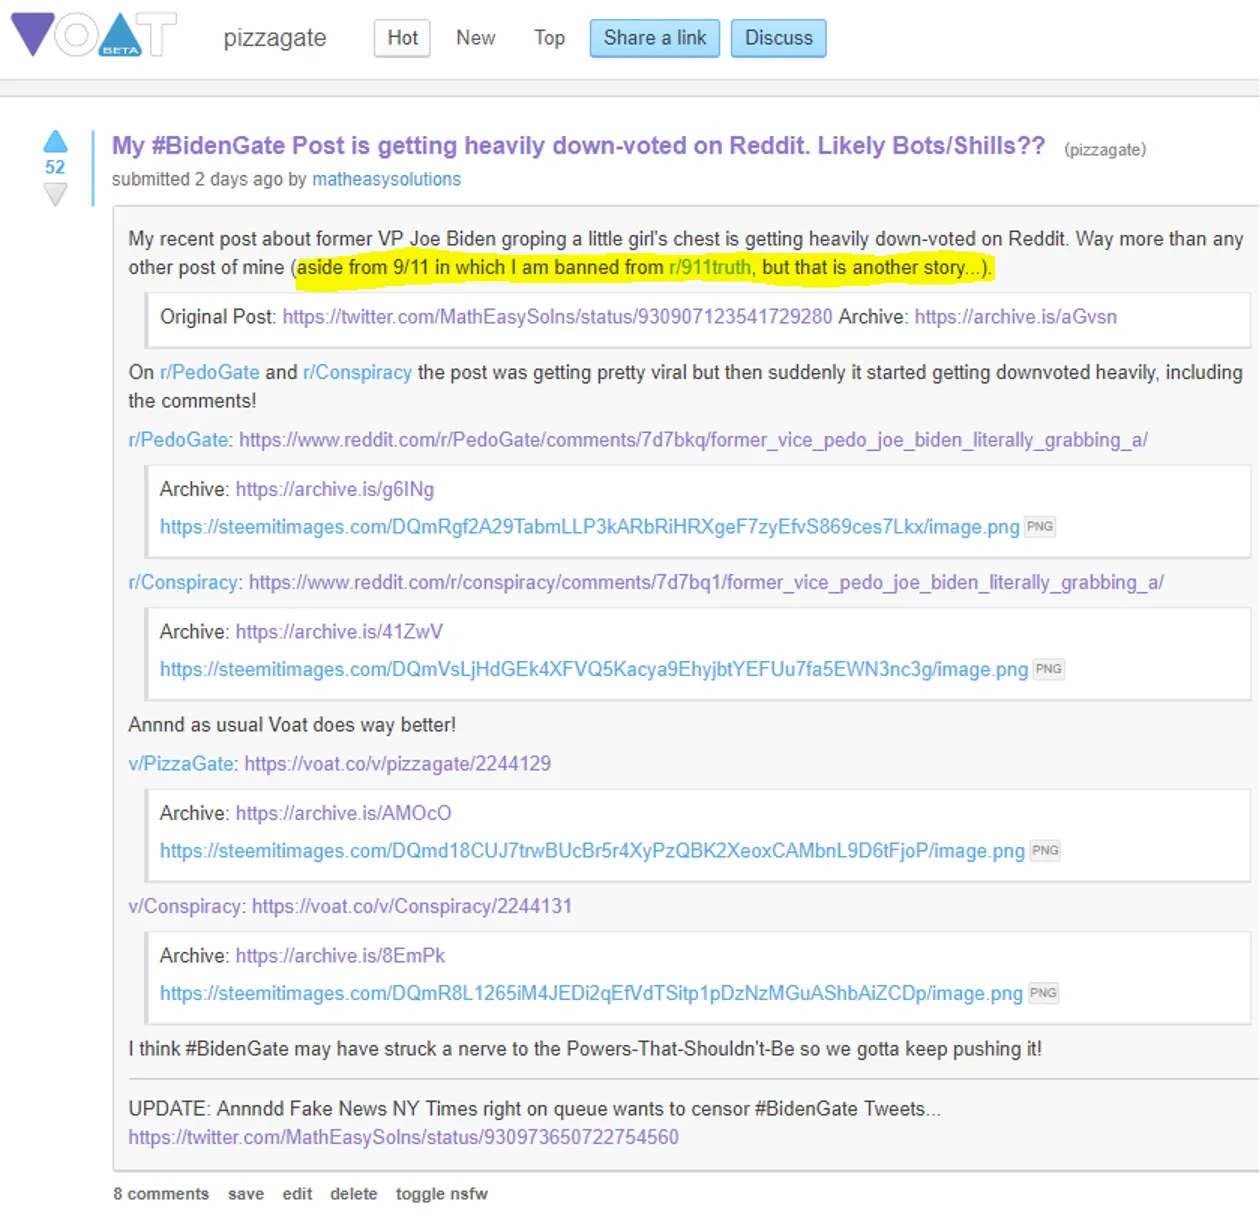Viewport: 1260px width, 1218px height.
Task: Open archive.is/8EmPk link
Action: (340, 956)
